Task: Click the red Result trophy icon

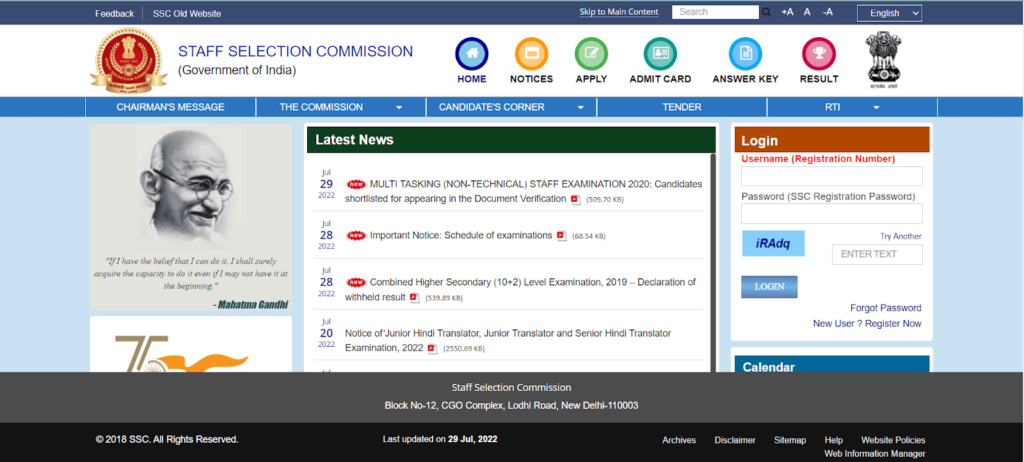Action: coord(818,54)
